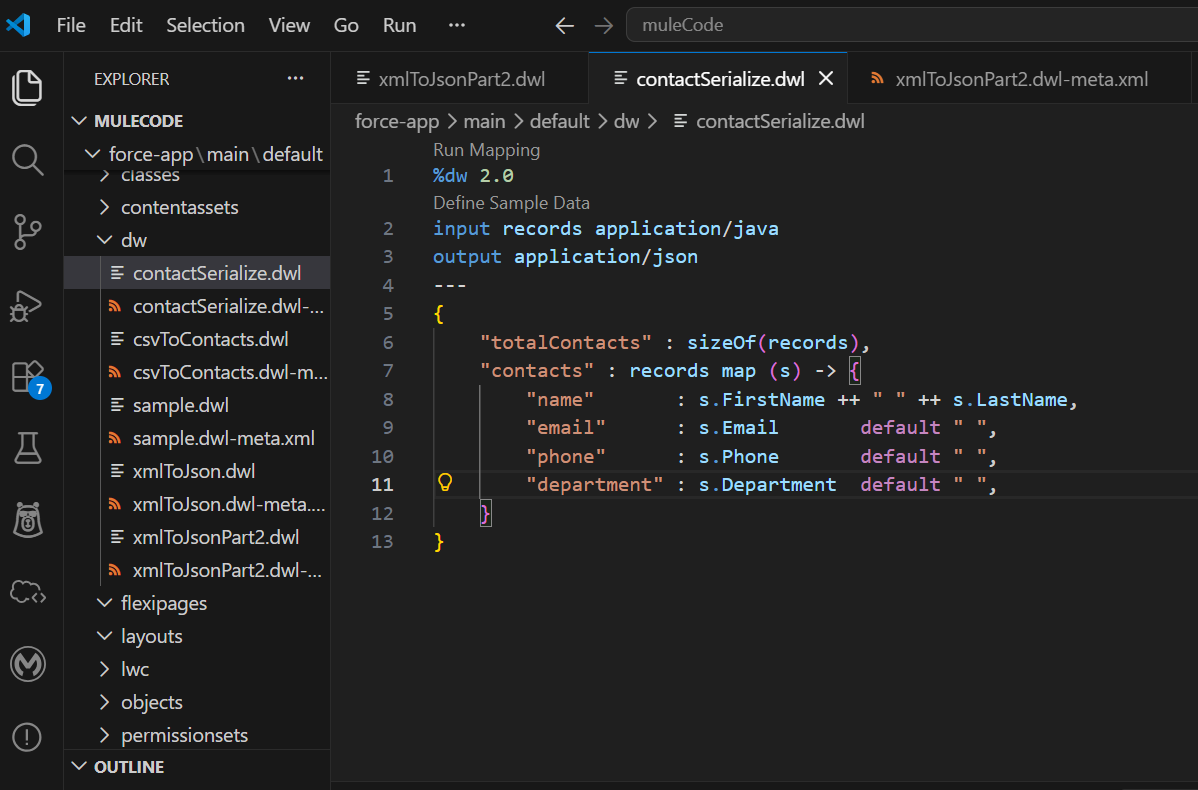
Task: Collapse the MULECODE root section
Action: 138,121
